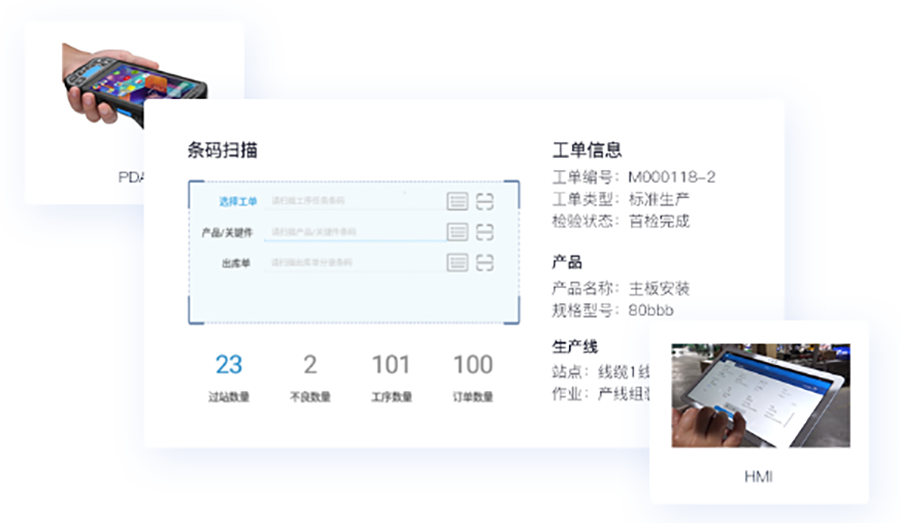900x523 pixels.
Task: Click the 不良数量 label
Action: (x=310, y=397)
